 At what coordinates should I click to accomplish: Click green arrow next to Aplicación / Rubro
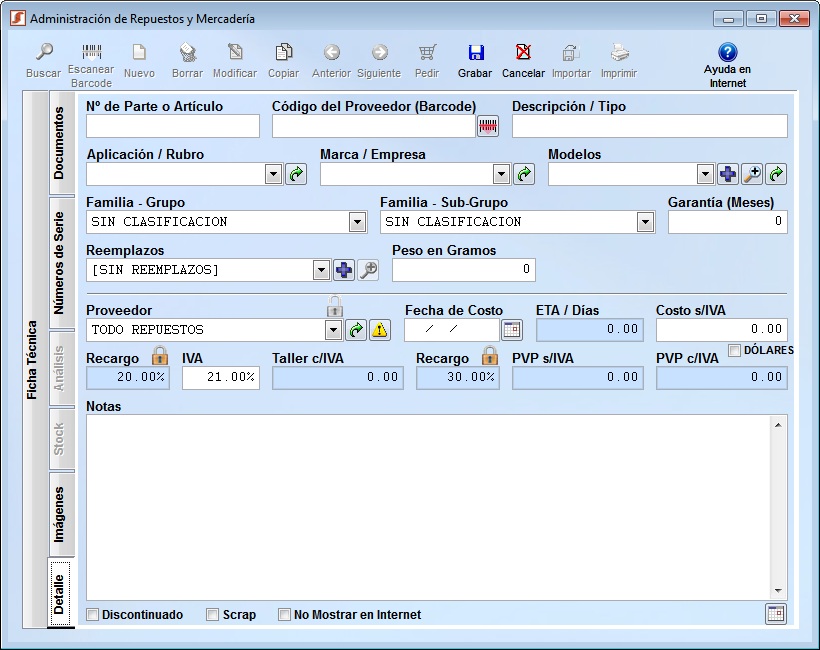[296, 174]
